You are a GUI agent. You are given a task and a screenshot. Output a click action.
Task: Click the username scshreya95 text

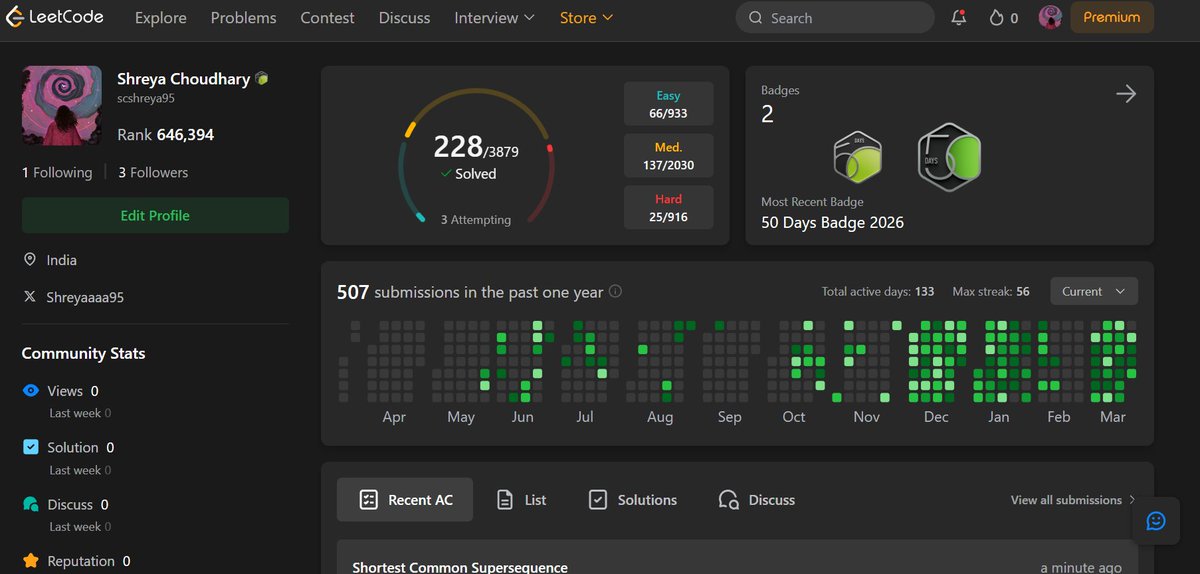146,99
